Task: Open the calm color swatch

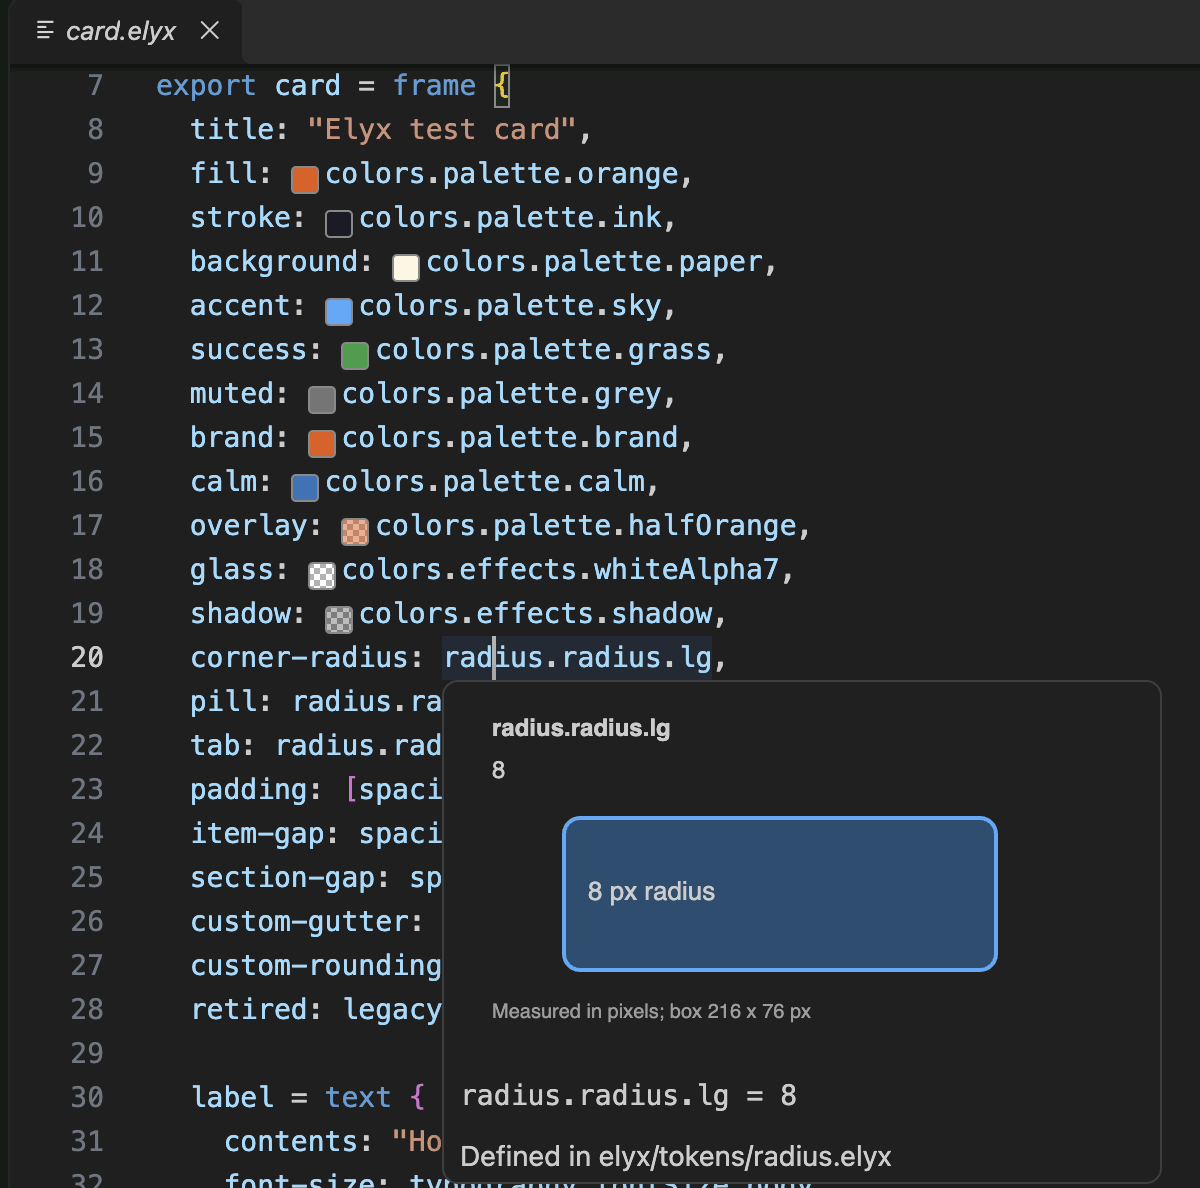Action: (305, 487)
